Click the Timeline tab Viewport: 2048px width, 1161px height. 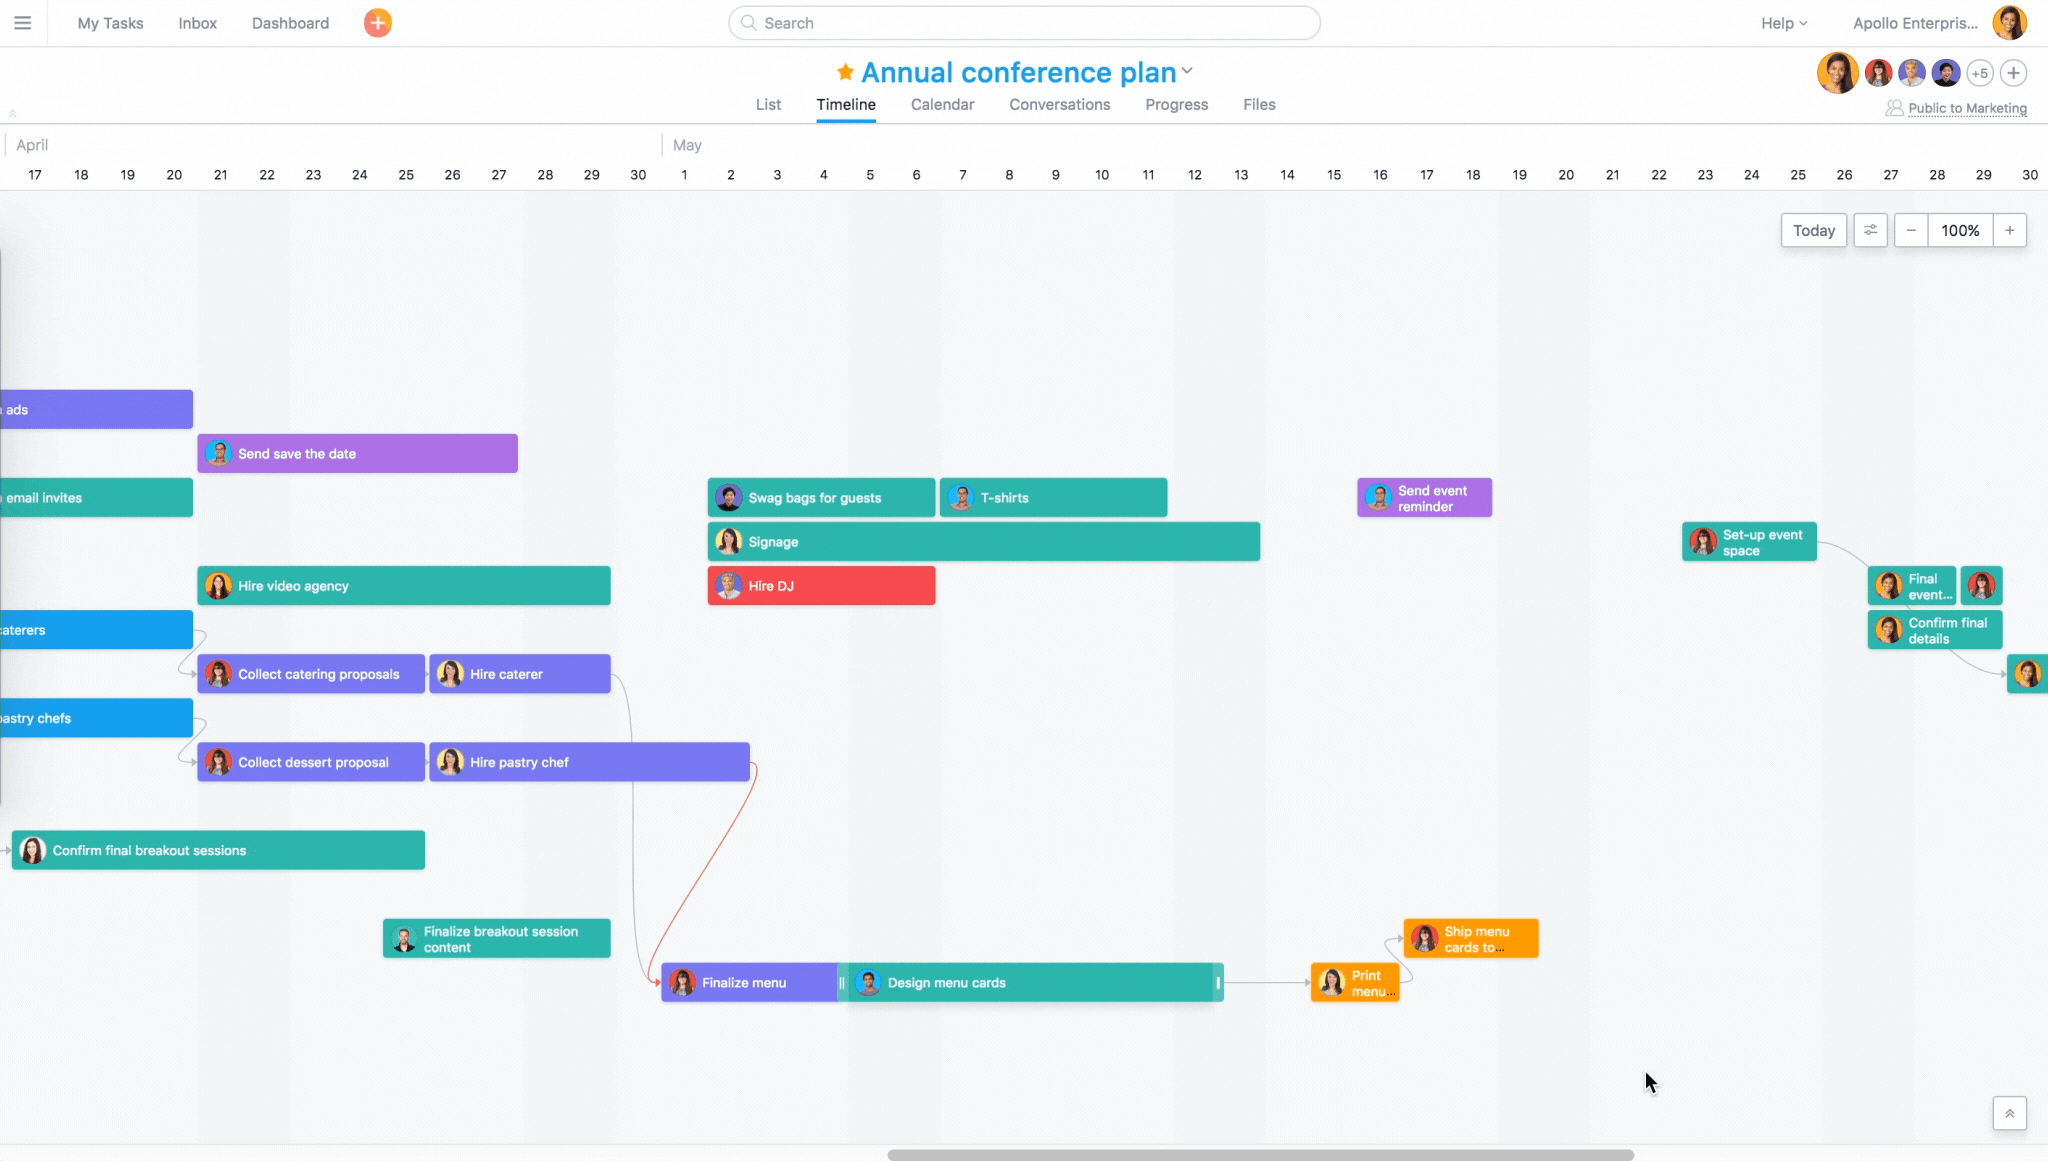(845, 104)
